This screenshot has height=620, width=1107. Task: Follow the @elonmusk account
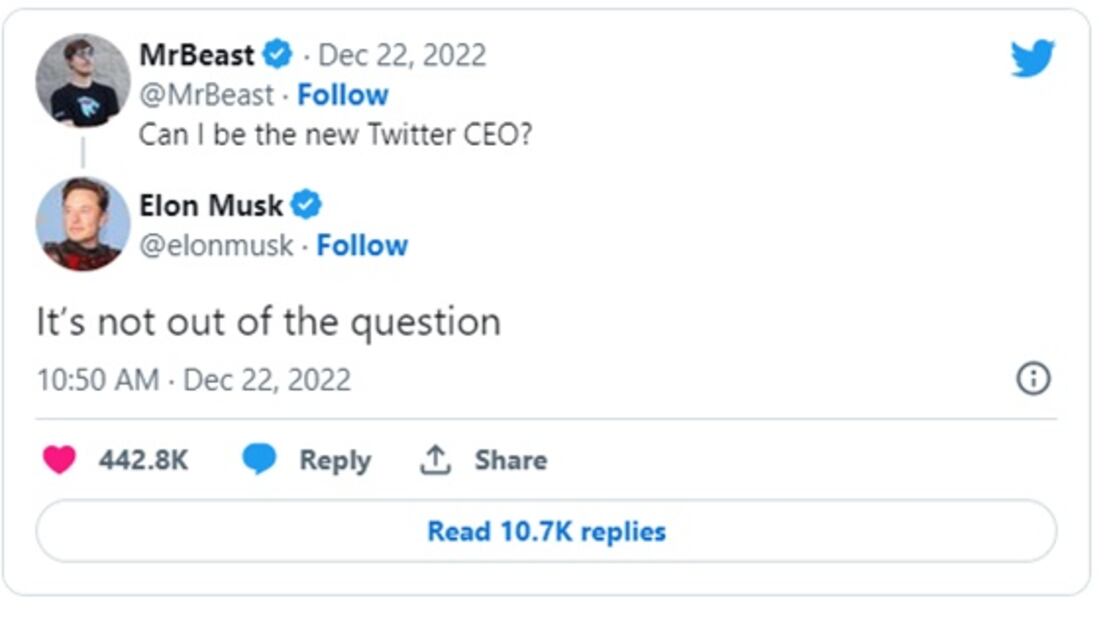[x=364, y=245]
